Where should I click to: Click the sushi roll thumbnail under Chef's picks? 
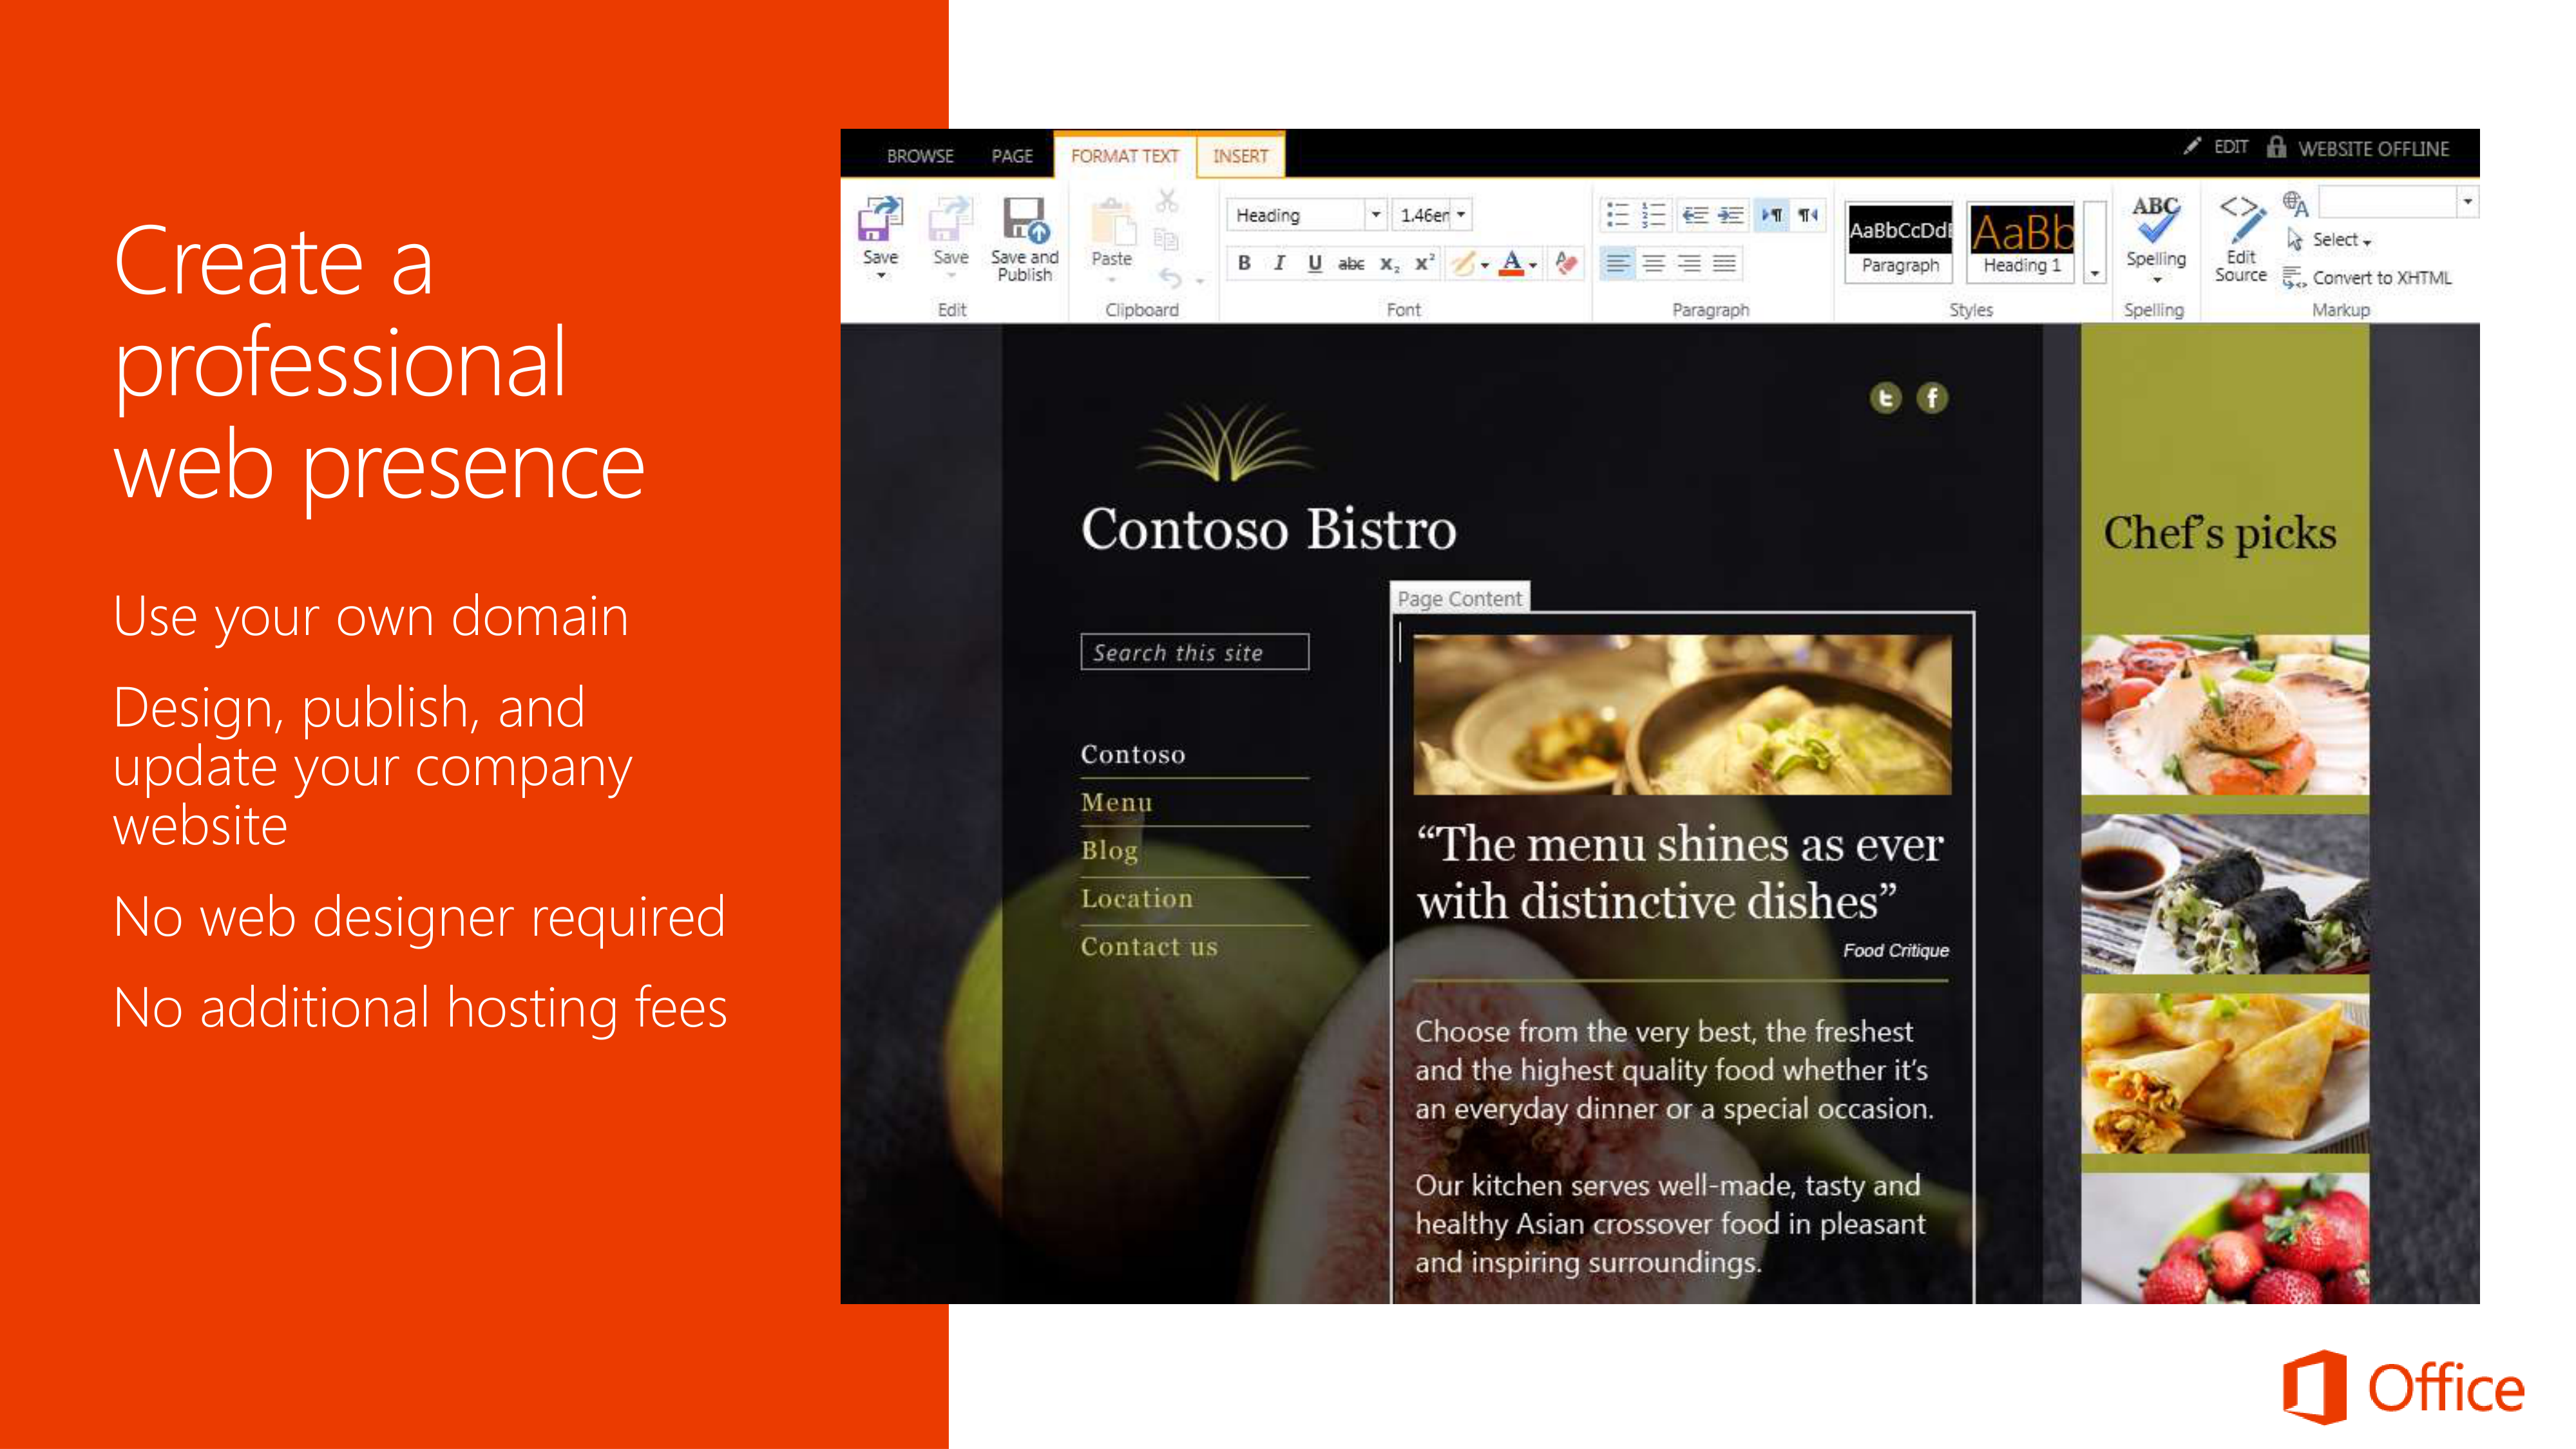click(2225, 894)
